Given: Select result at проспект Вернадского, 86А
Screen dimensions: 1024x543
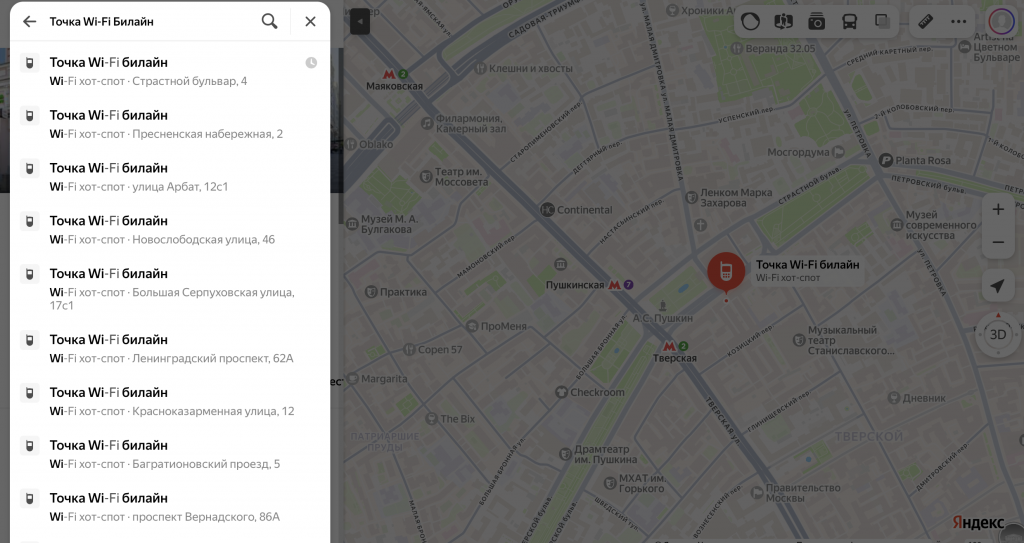Looking at the screenshot, I should (x=170, y=508).
